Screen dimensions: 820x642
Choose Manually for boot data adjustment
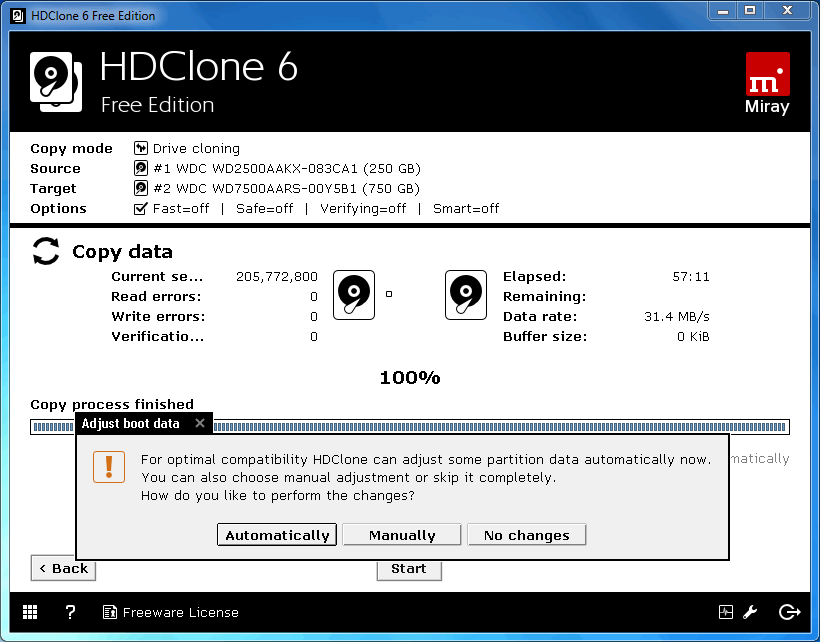(x=402, y=535)
